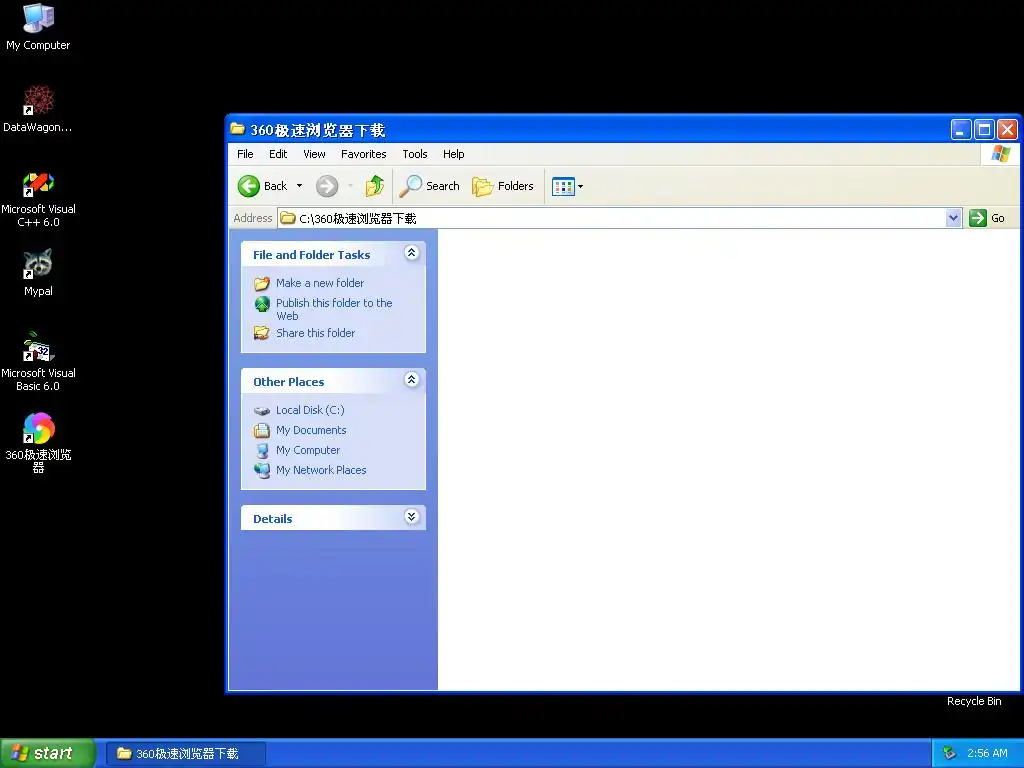
Task: Open the Tools menu
Action: click(415, 154)
